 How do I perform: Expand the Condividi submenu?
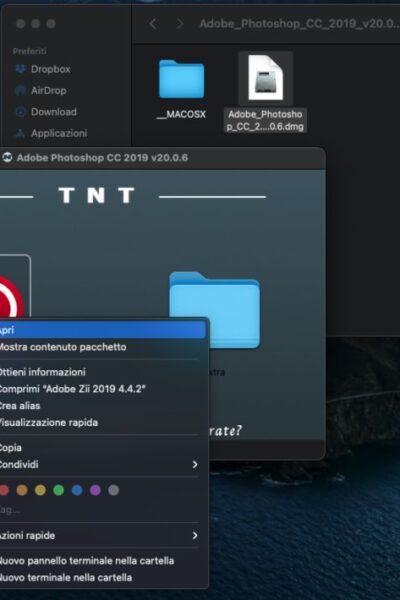click(x=103, y=465)
